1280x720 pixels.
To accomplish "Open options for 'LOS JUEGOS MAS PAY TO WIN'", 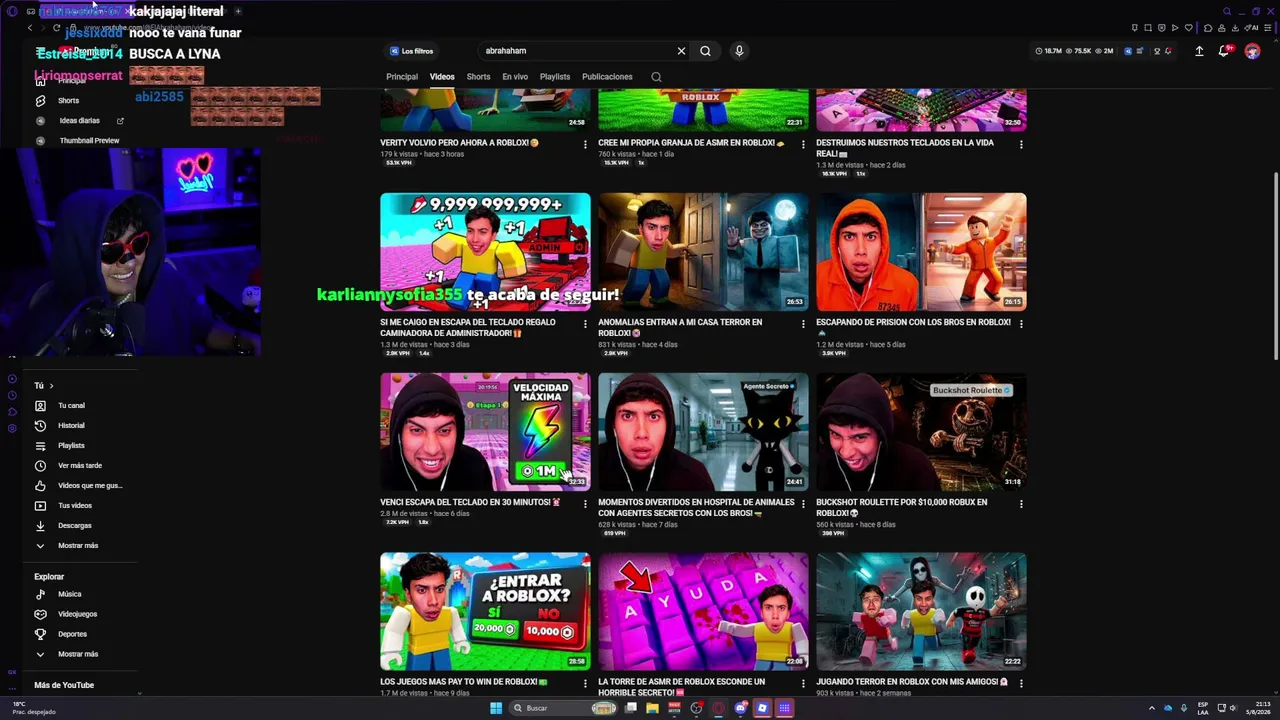I will [x=585, y=684].
